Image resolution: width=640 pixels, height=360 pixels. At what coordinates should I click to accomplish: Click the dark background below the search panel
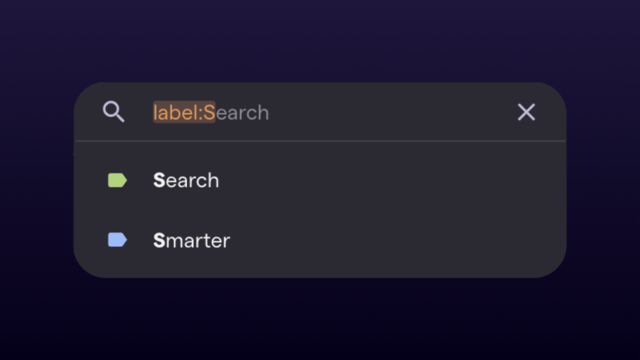[320, 318]
